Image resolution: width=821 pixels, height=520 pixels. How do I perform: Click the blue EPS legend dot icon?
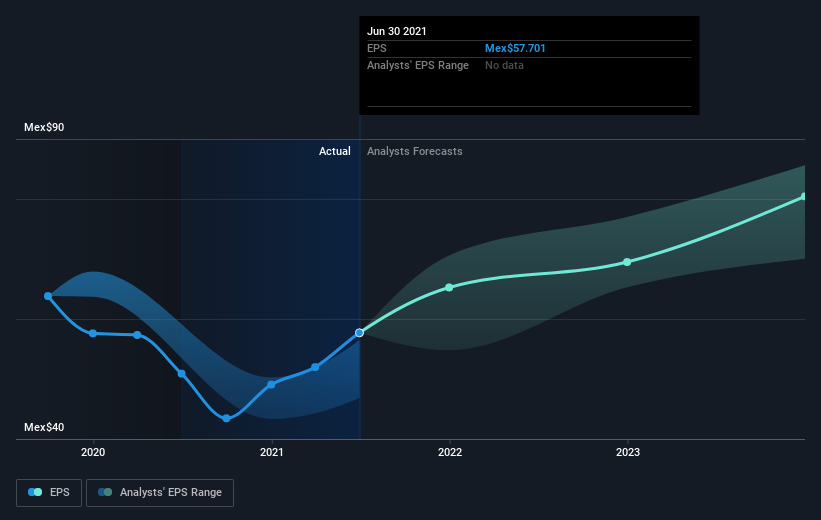tap(35, 492)
